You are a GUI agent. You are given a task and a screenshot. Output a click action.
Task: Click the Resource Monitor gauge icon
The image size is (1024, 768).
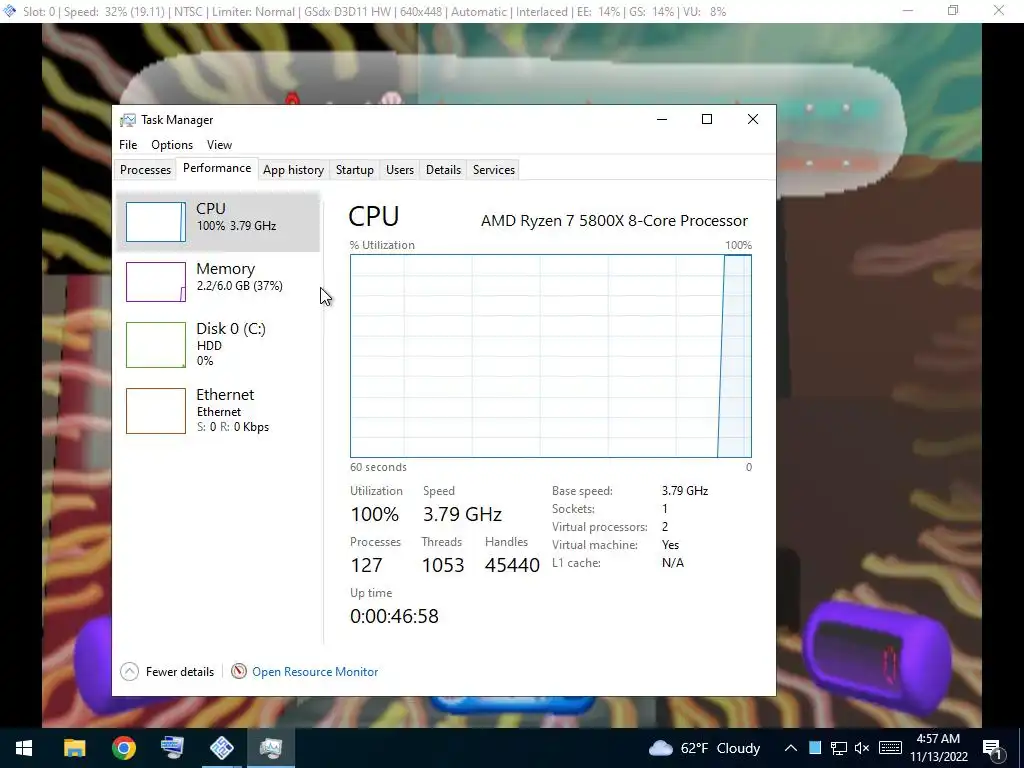coord(239,671)
